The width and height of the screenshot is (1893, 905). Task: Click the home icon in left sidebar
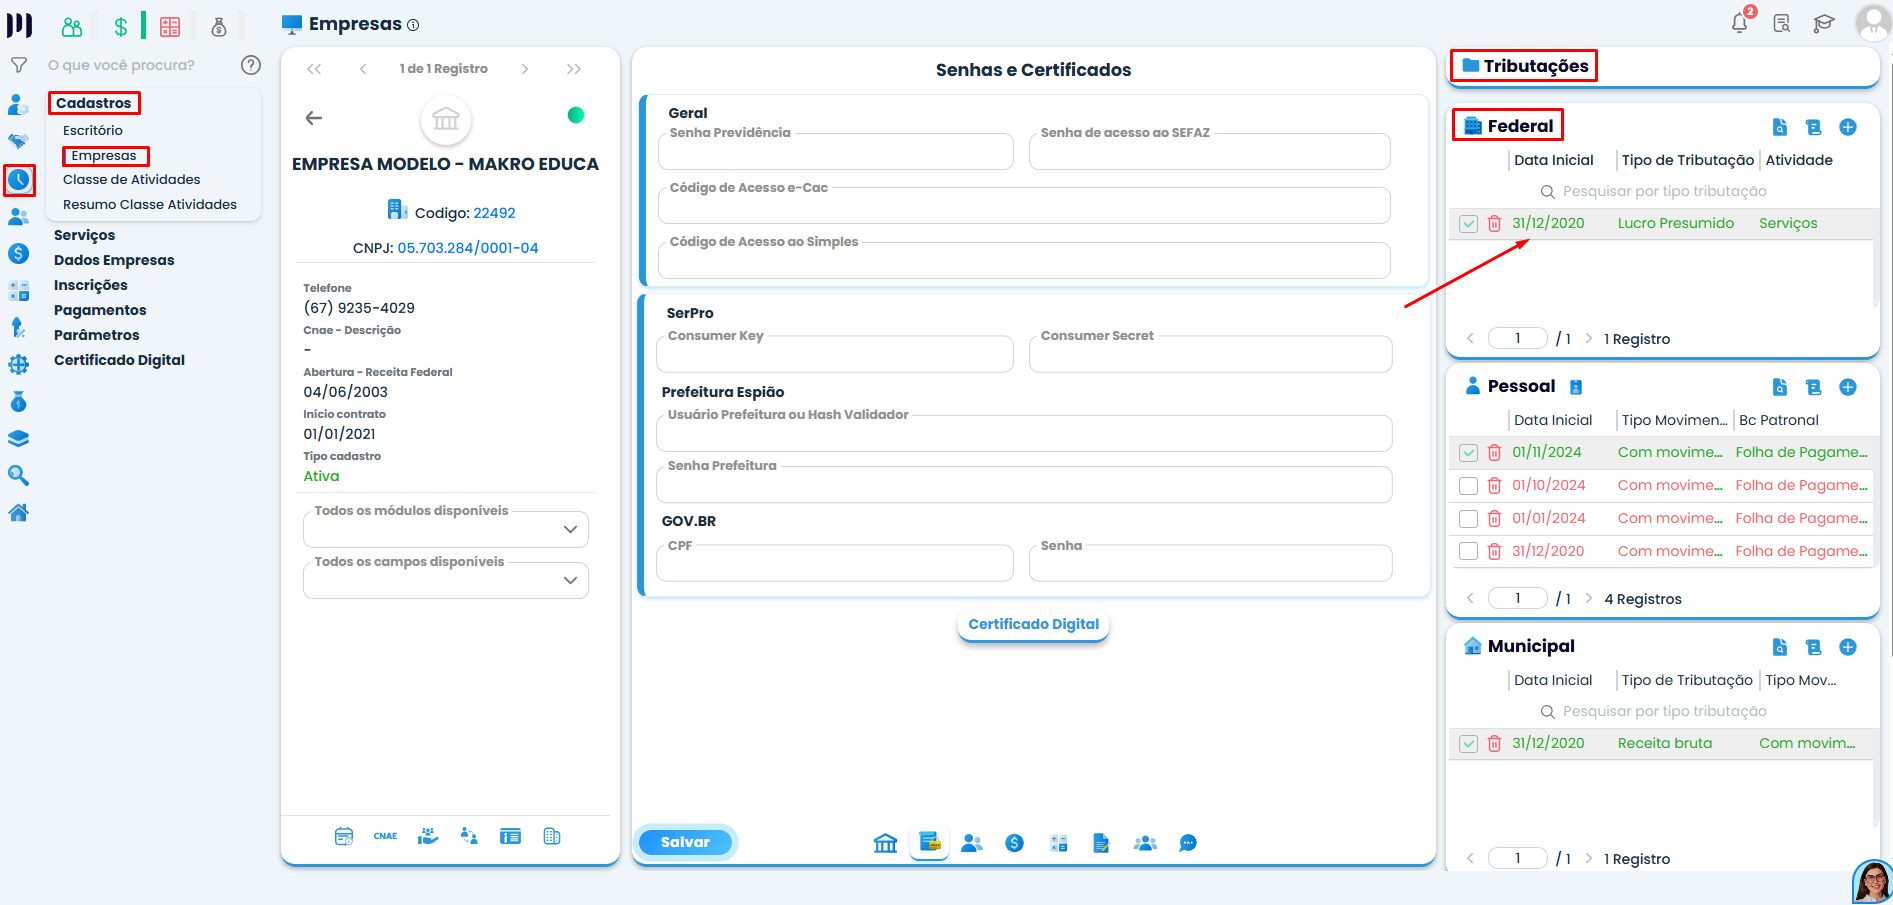pos(18,513)
